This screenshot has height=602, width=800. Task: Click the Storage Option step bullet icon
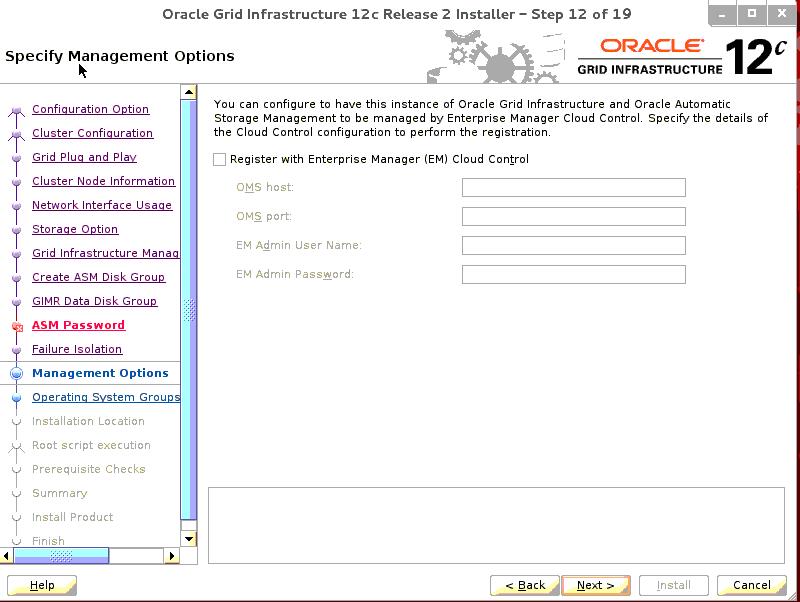pyautogui.click(x=16, y=230)
